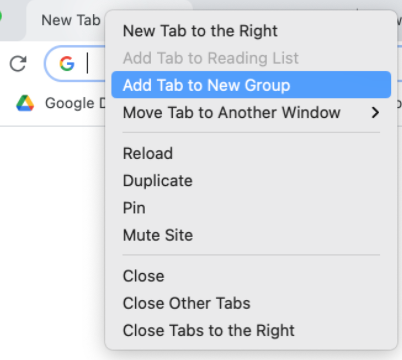The image size is (402, 360).
Task: Click the reload page icon
Action: point(18,64)
